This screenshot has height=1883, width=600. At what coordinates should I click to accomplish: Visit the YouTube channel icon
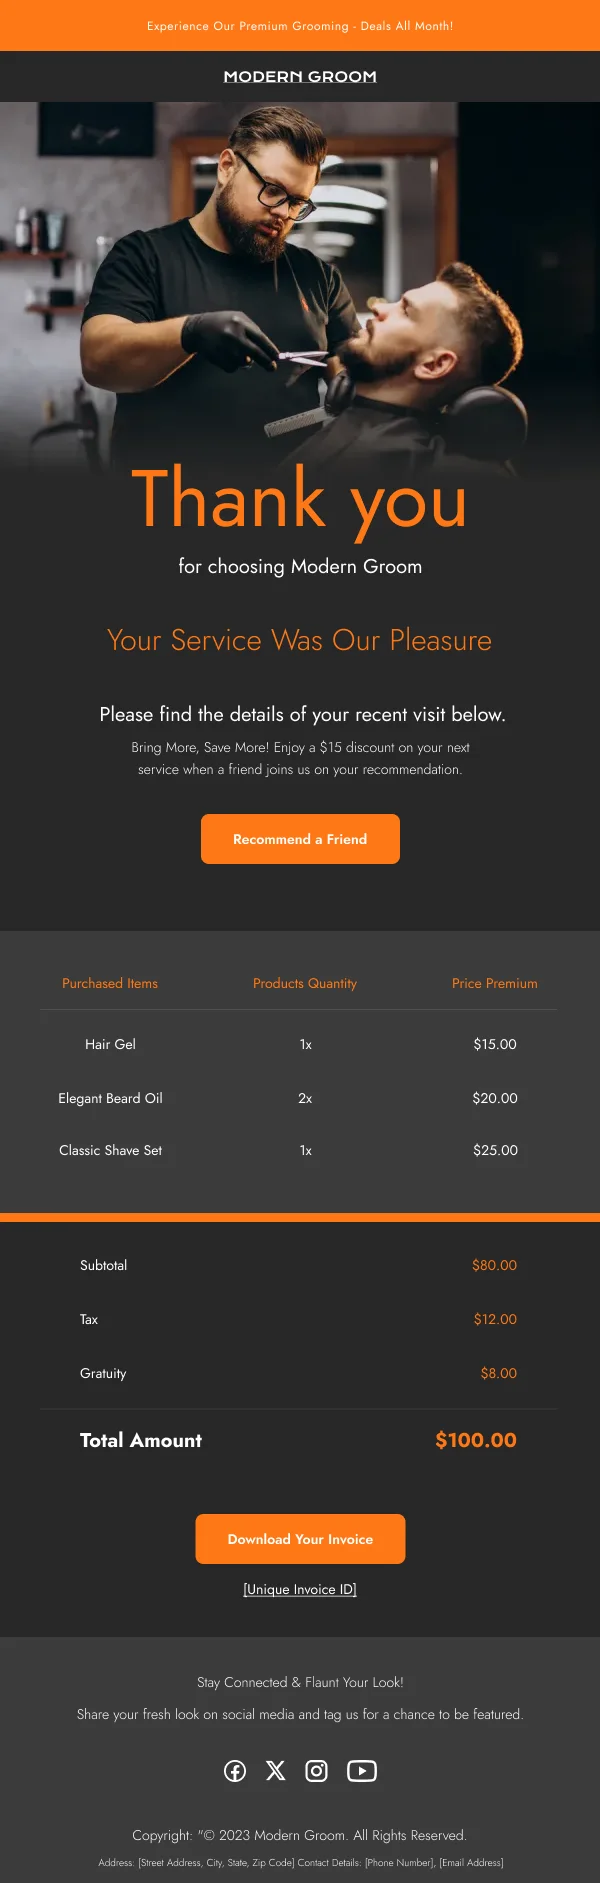pos(362,1770)
